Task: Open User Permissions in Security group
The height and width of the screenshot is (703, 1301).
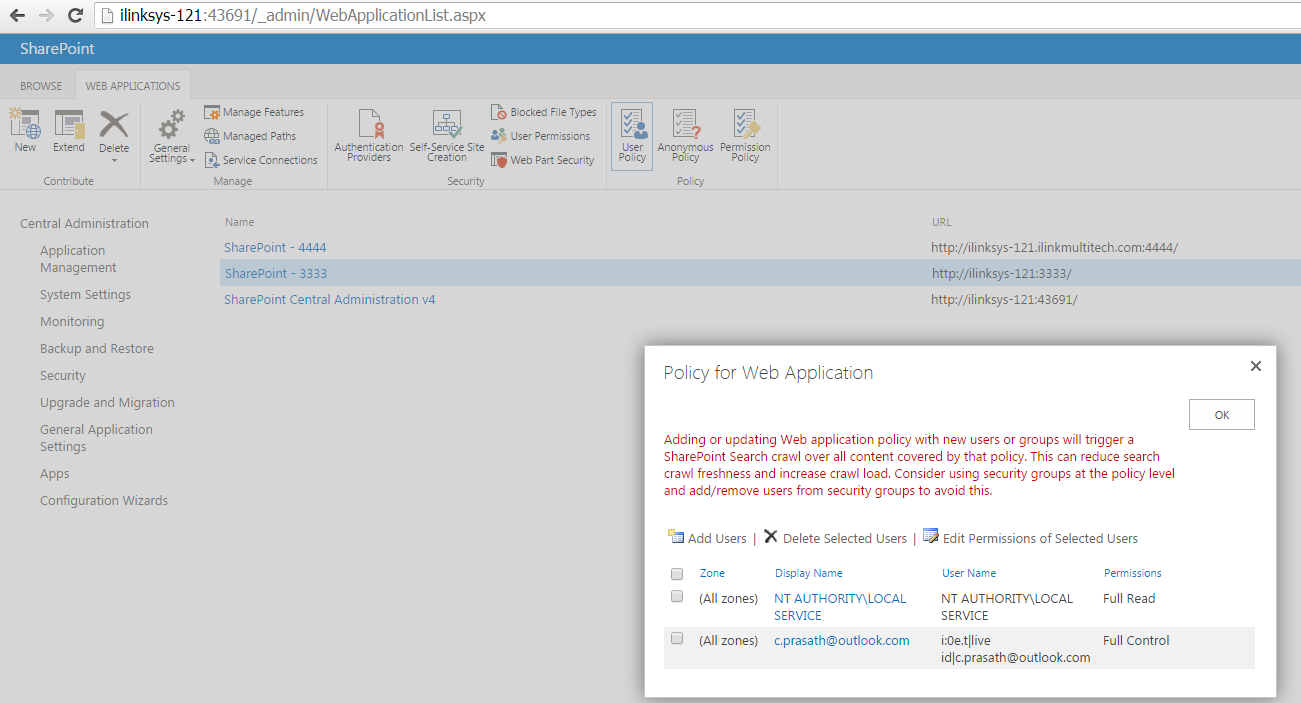Action: [x=541, y=136]
